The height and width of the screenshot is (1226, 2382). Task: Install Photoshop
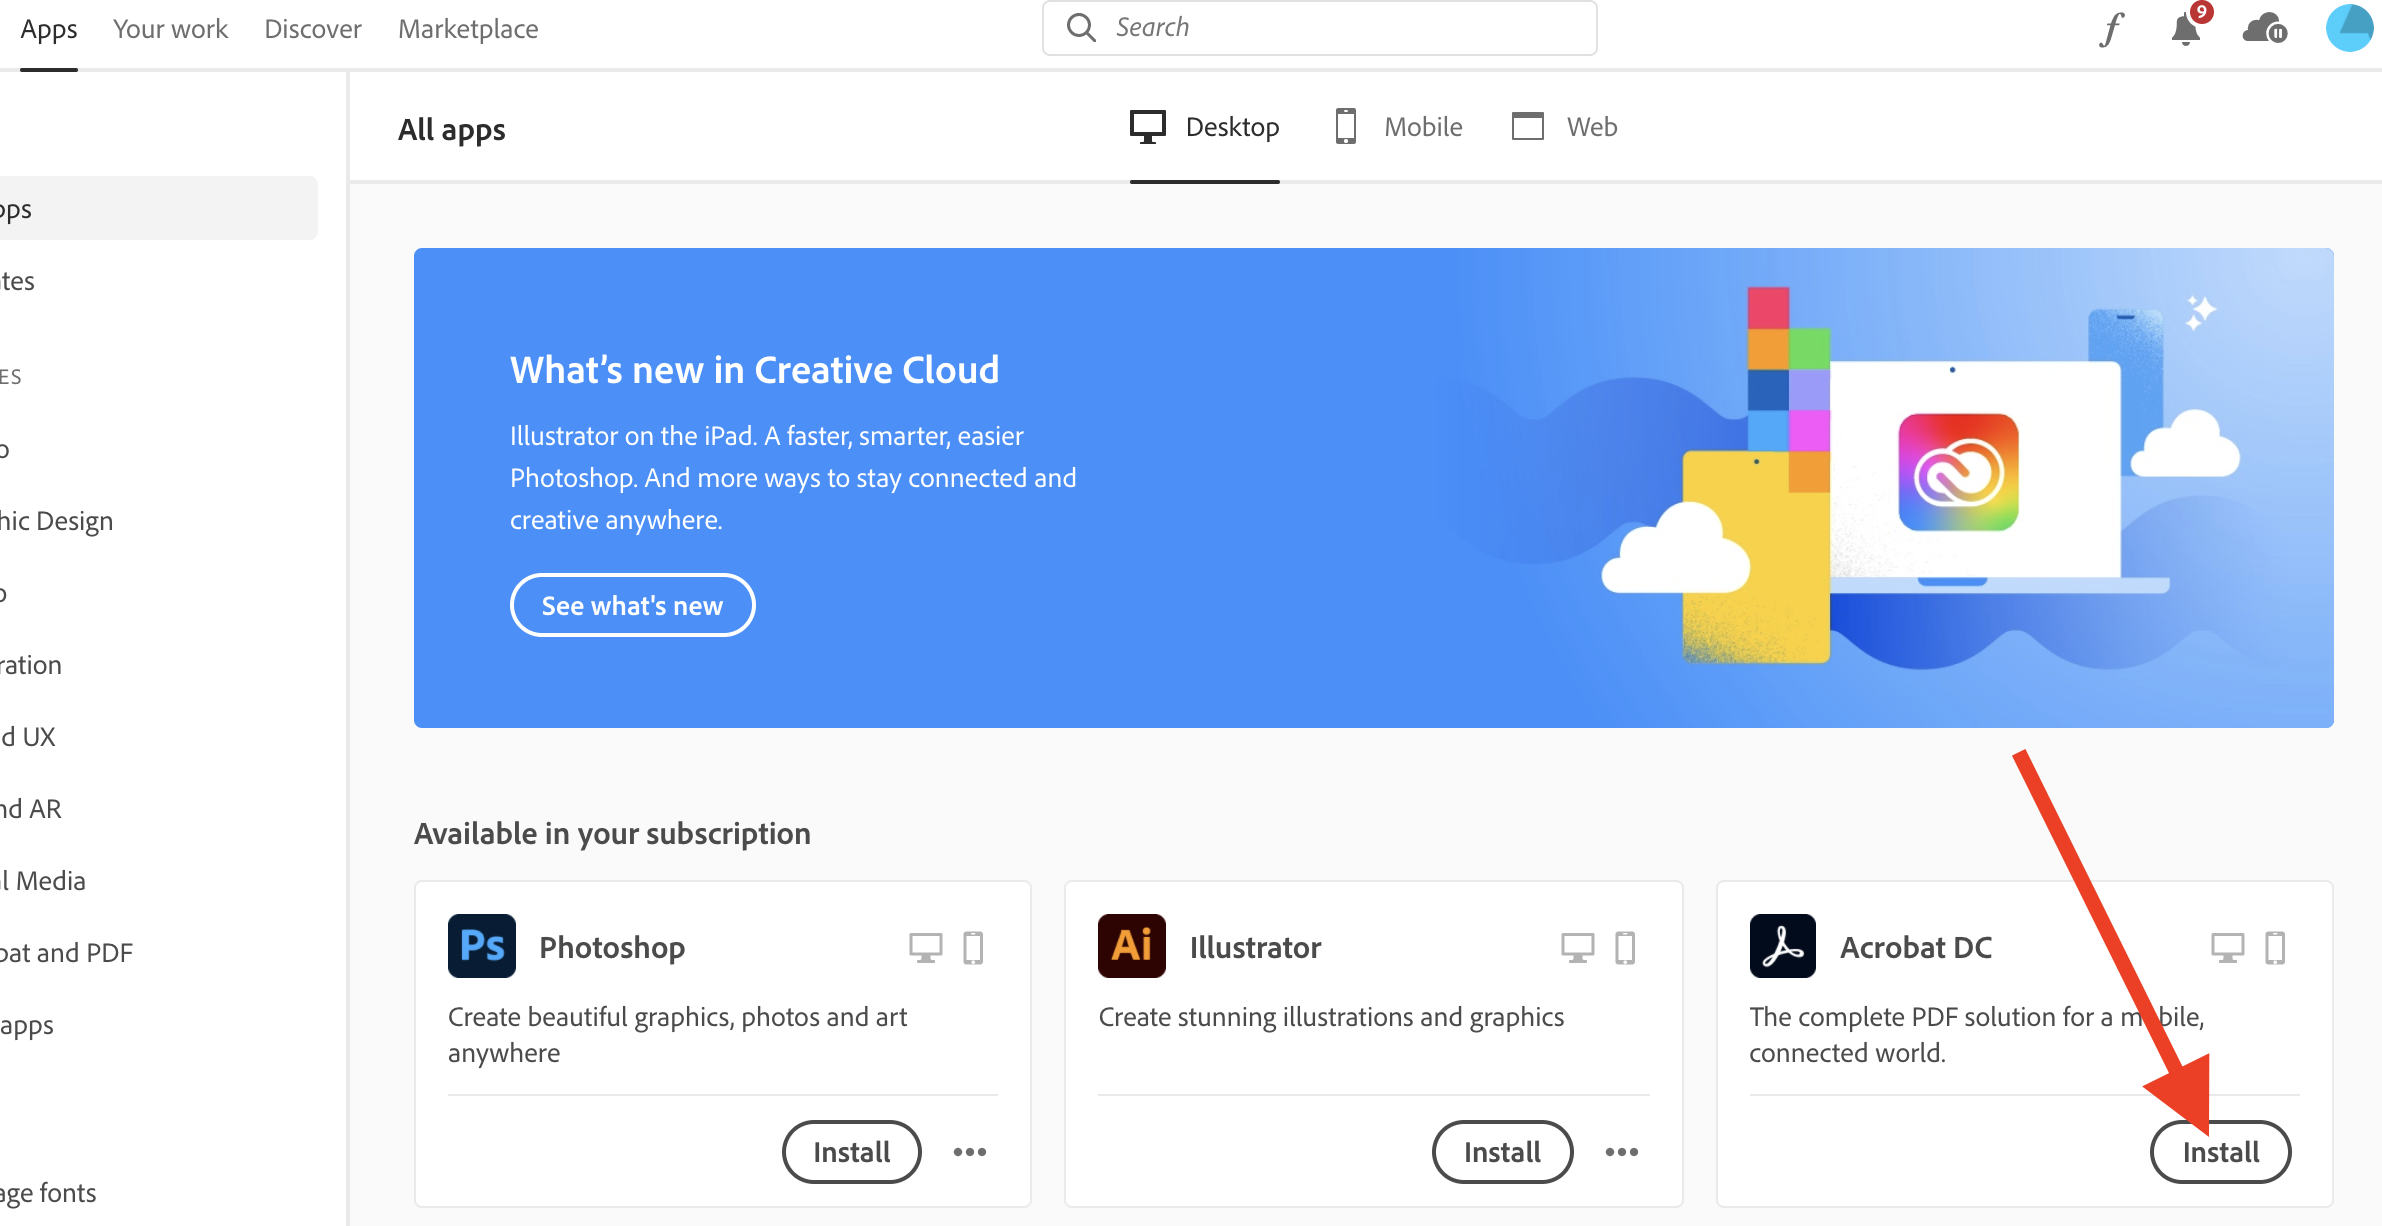(850, 1152)
